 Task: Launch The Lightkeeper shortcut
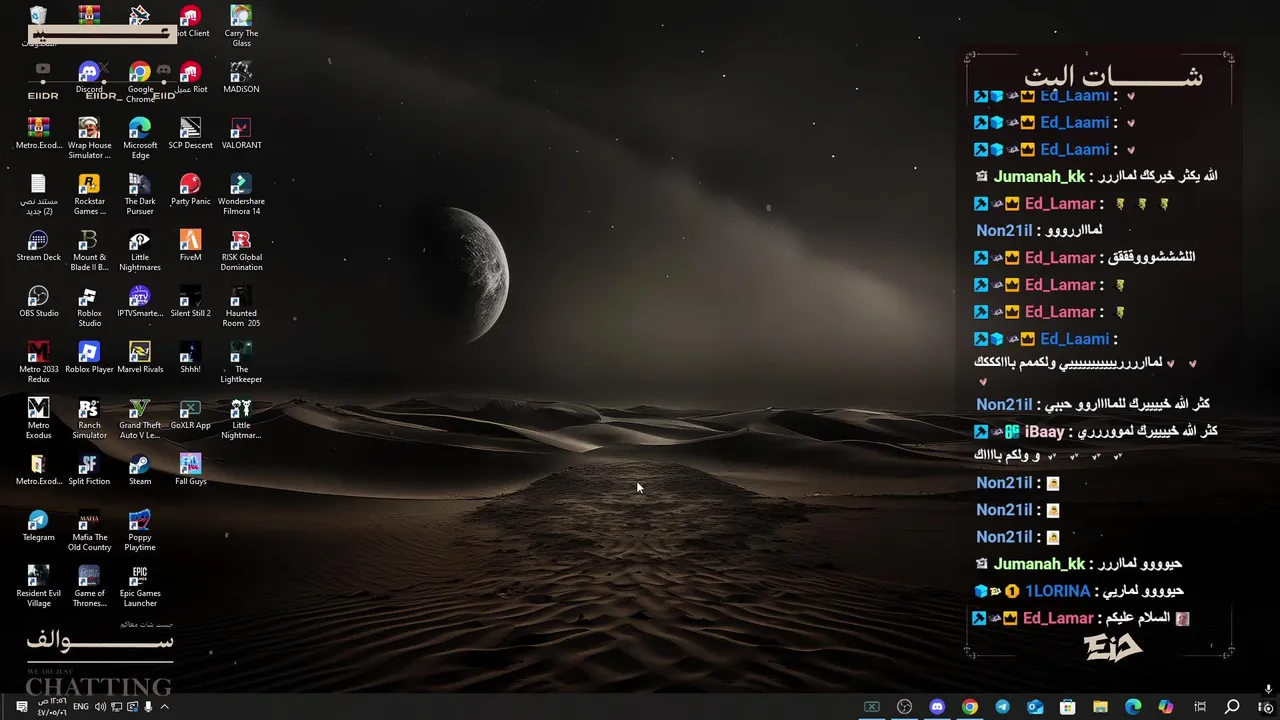241,362
